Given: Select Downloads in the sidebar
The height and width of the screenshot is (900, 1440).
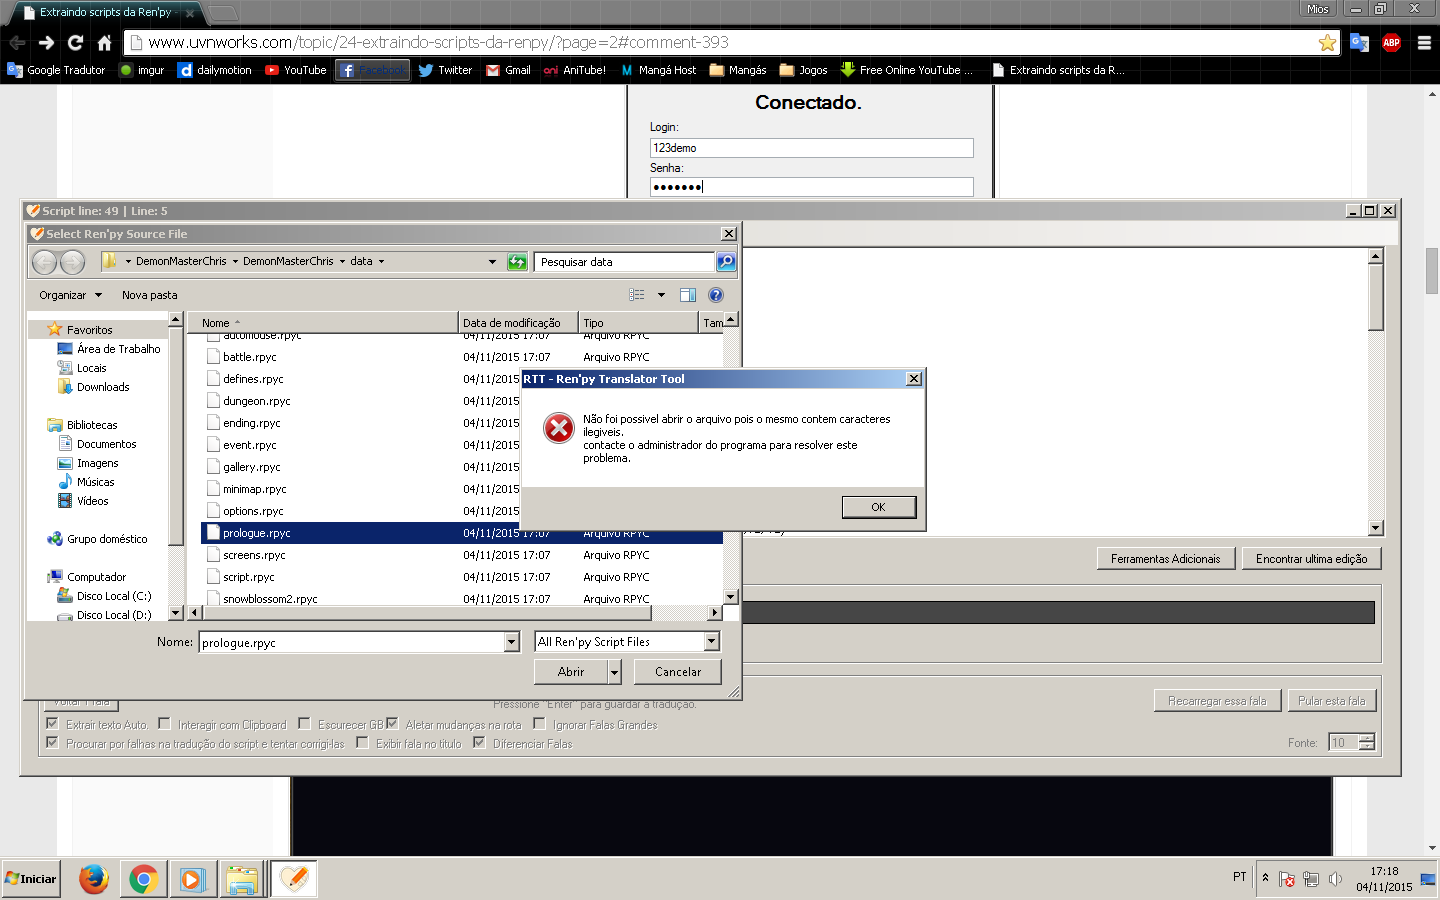Looking at the screenshot, I should [x=103, y=387].
